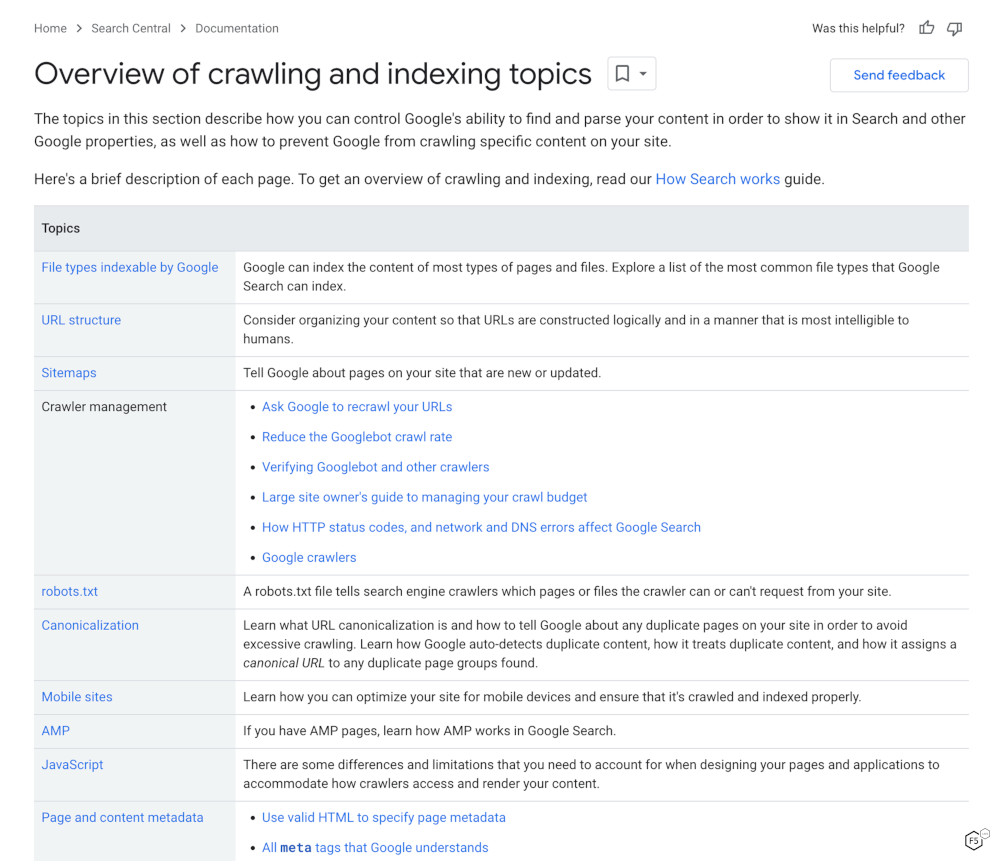
Task: Visit the URL structure topic
Action: pos(81,320)
